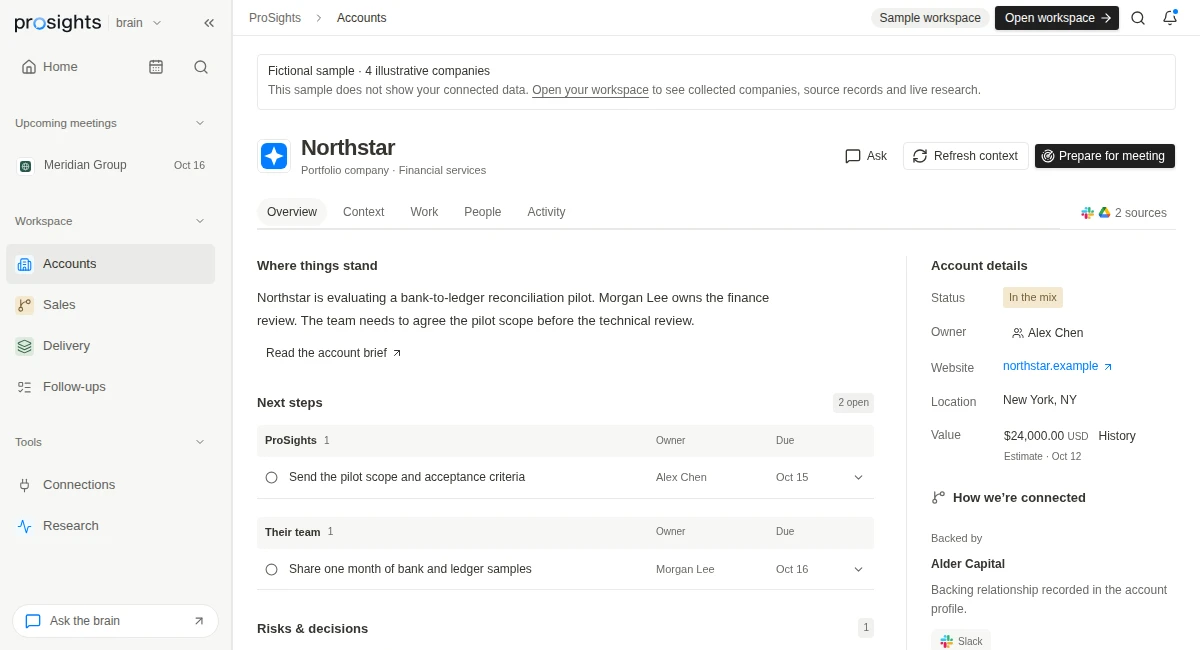Click the Prepare for meeting button
The width and height of the screenshot is (1200, 650).
[x=1105, y=156]
